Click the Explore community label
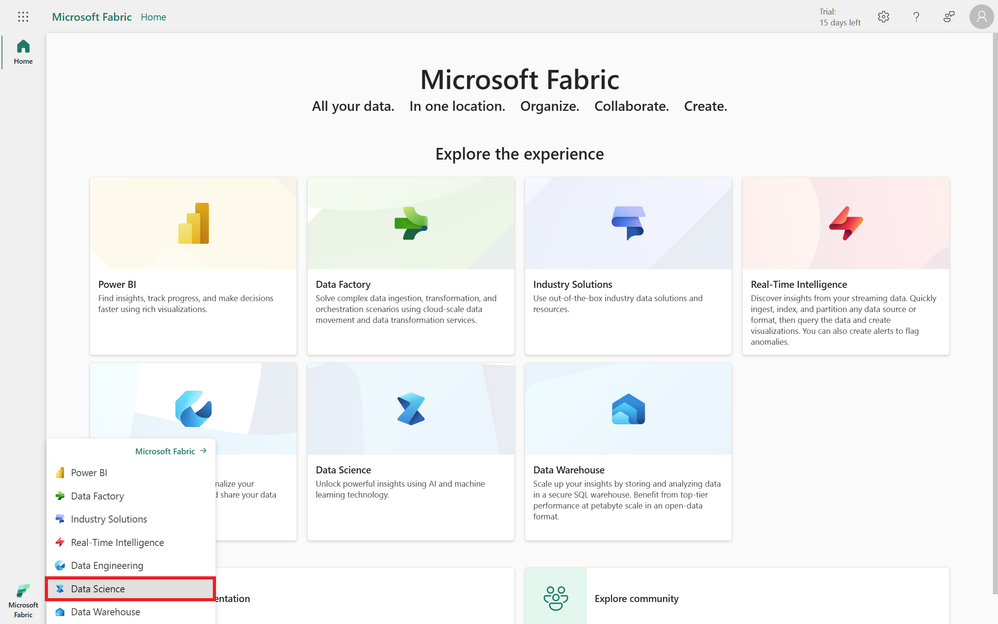 point(636,599)
